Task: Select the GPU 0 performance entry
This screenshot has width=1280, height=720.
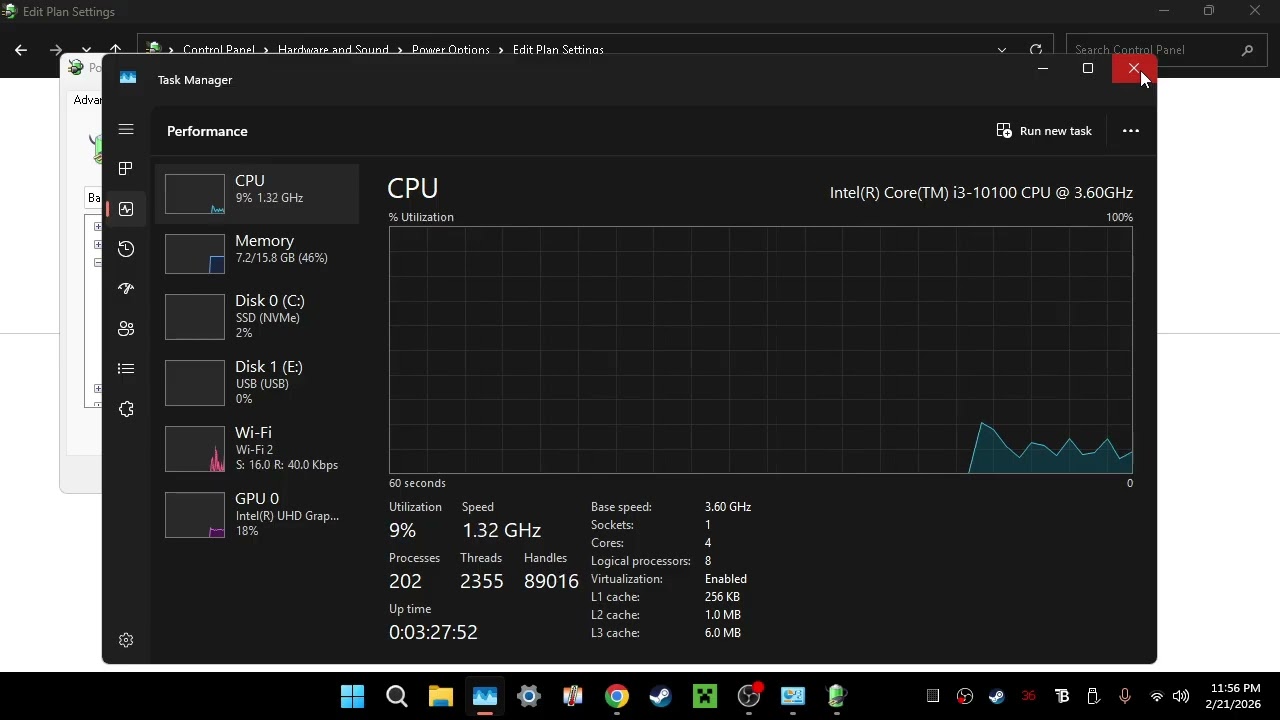Action: [x=258, y=514]
